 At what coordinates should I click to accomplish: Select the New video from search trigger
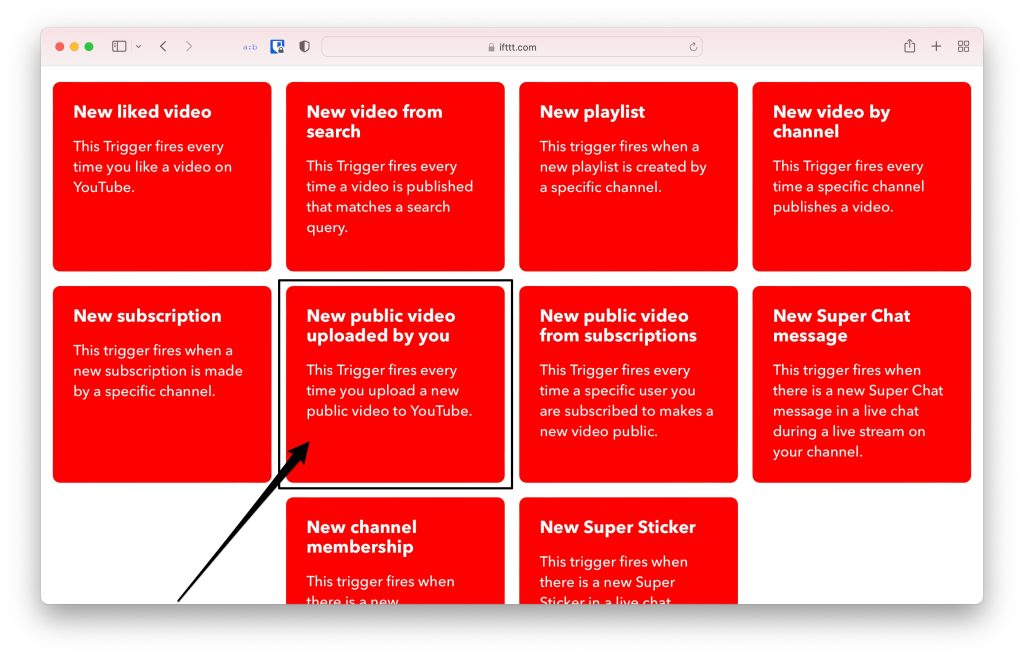tap(395, 176)
